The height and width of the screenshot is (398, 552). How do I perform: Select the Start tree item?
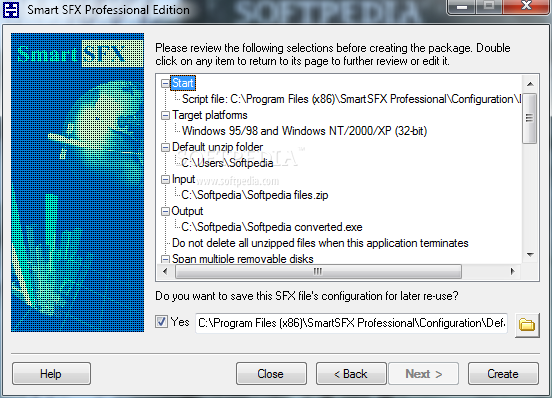tap(183, 83)
